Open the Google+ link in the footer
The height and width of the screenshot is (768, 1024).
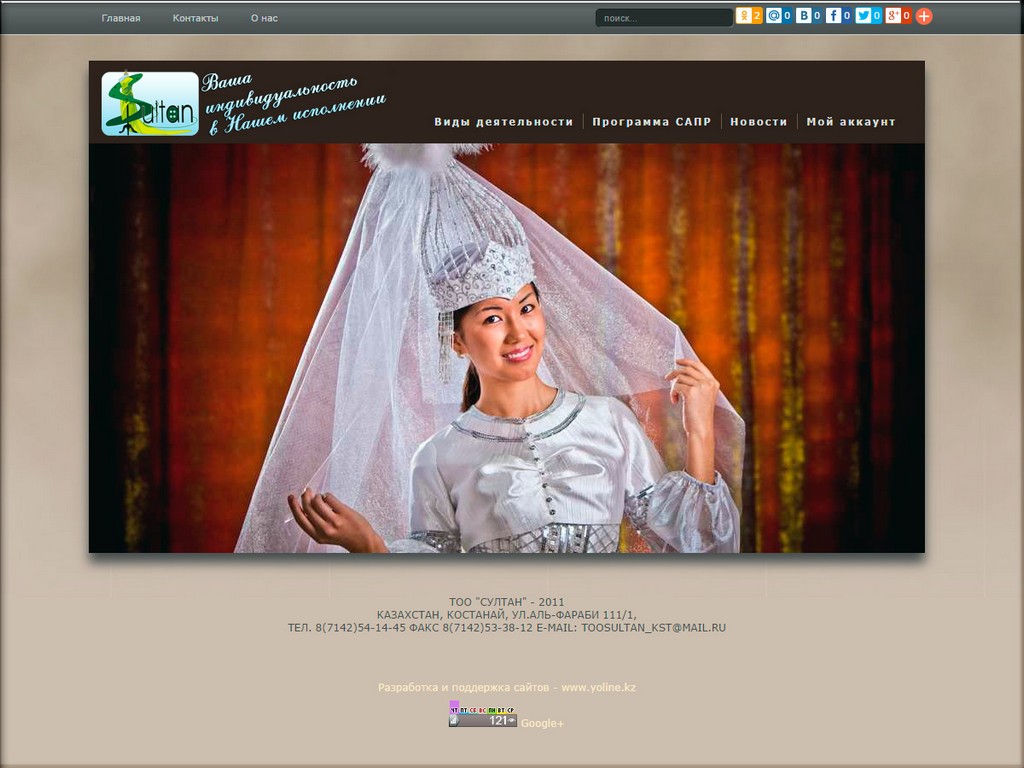pyautogui.click(x=542, y=723)
